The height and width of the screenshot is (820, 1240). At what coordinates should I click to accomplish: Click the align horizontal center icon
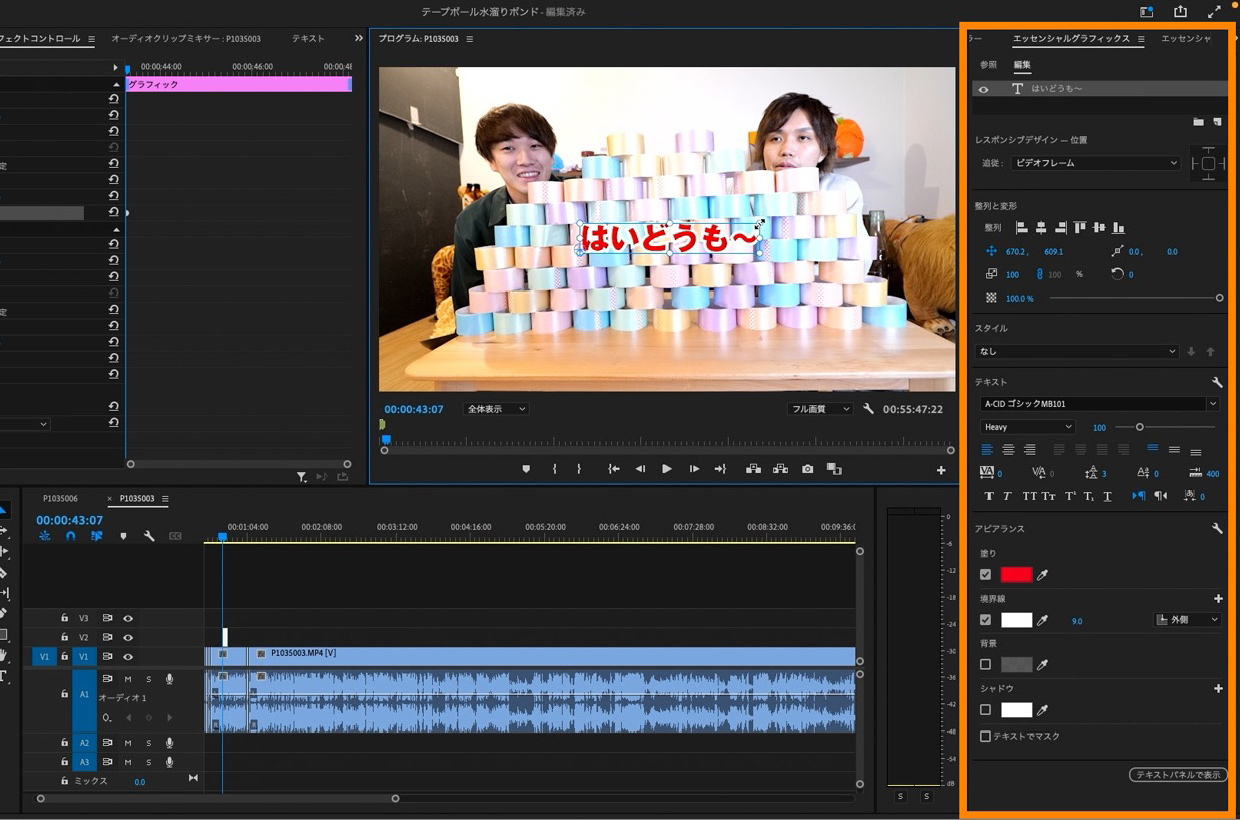1041,228
